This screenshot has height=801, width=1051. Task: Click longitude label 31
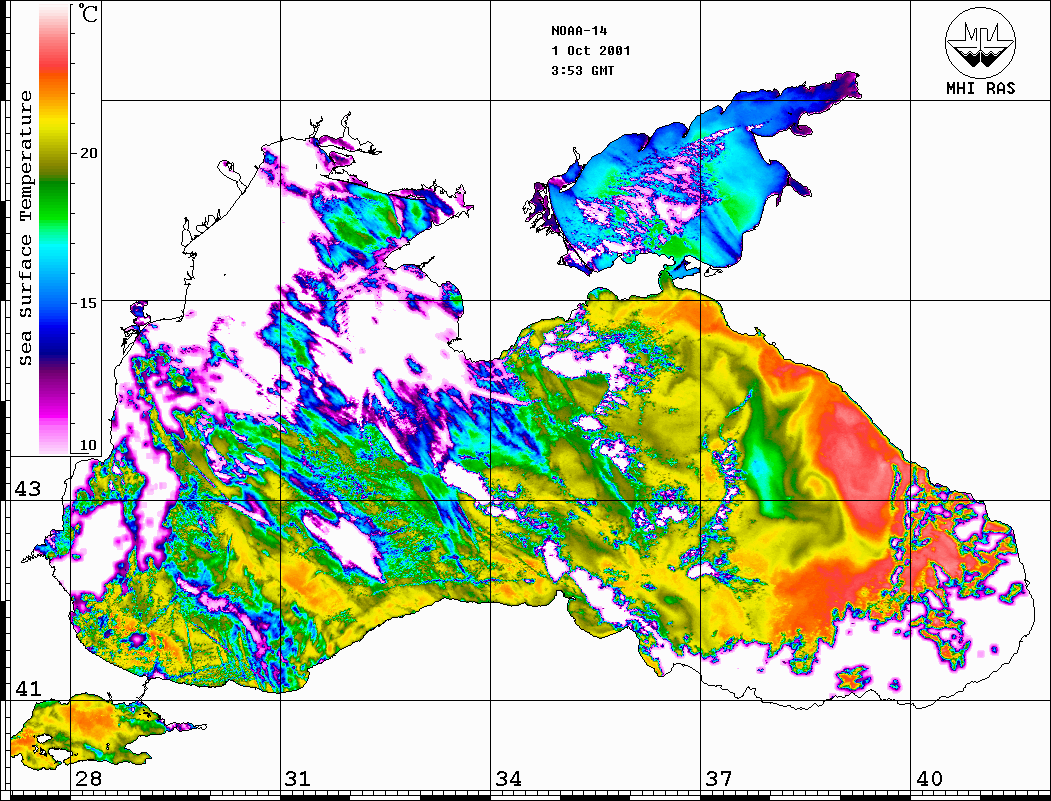[x=298, y=778]
